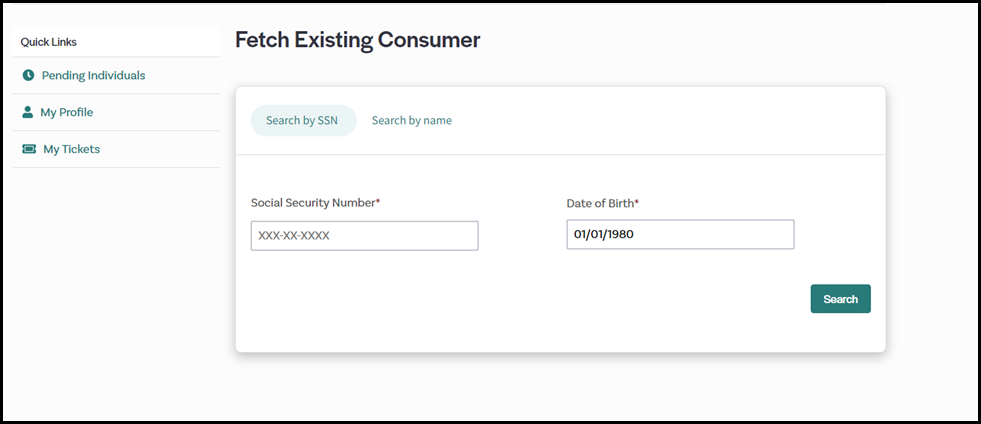Select the Search by SSN tab
Viewport: 981px width, 424px height.
(302, 120)
